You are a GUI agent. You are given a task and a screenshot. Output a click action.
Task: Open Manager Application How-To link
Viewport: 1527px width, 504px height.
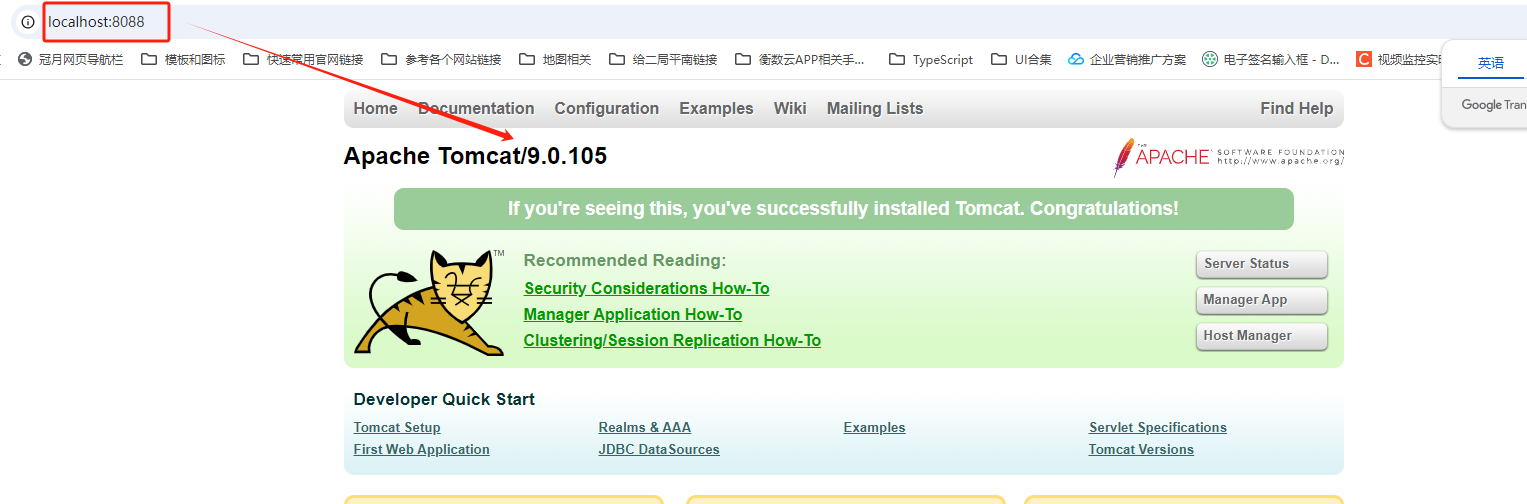click(x=633, y=314)
